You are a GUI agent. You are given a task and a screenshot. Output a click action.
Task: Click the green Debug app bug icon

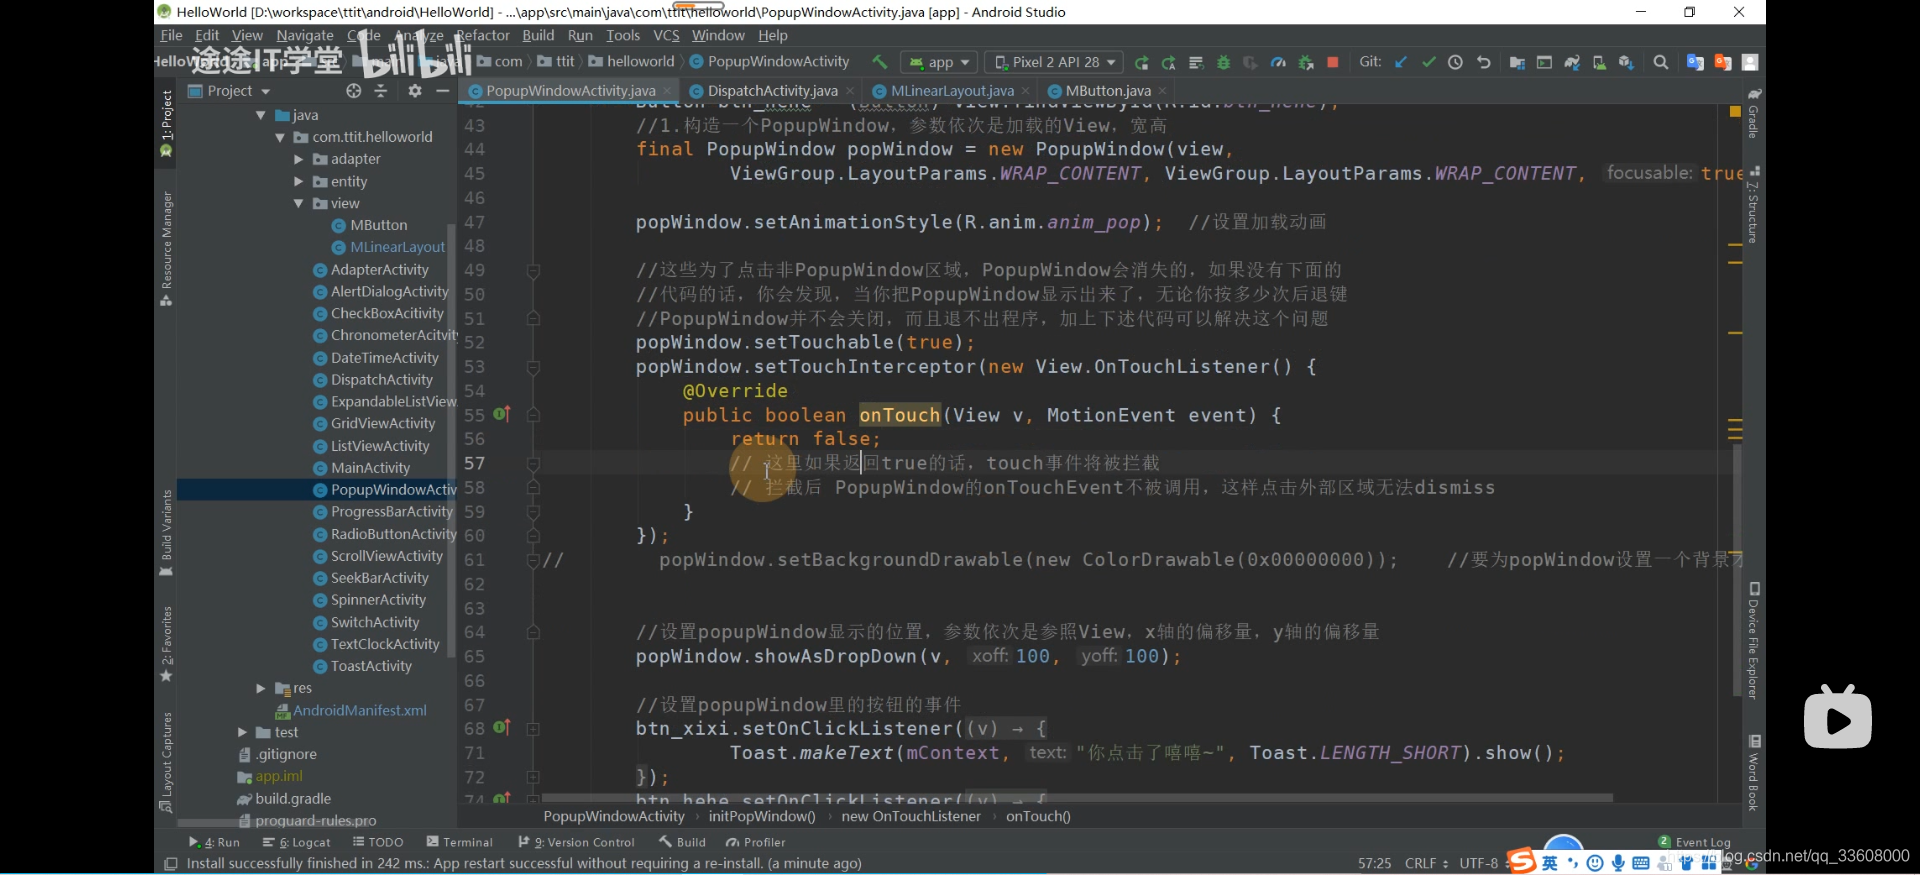click(x=1223, y=62)
